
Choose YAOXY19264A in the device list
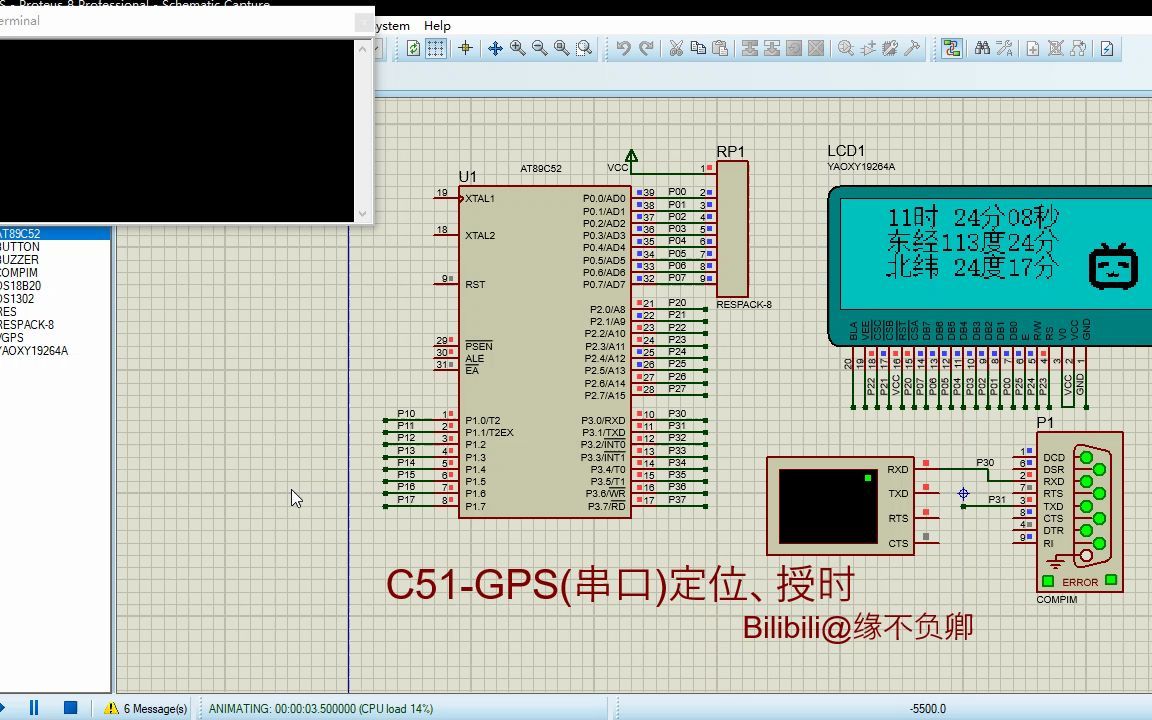tap(40, 350)
